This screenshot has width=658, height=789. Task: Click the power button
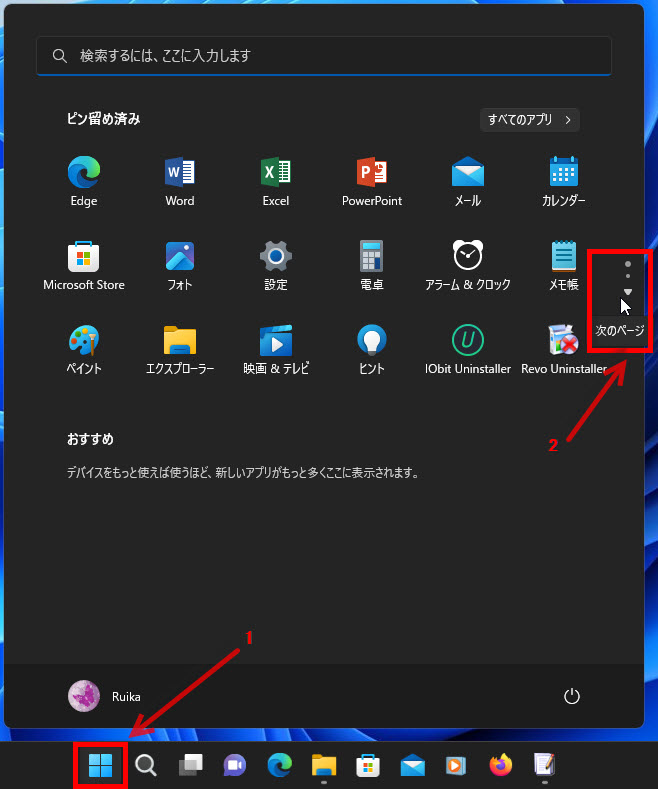click(x=572, y=696)
